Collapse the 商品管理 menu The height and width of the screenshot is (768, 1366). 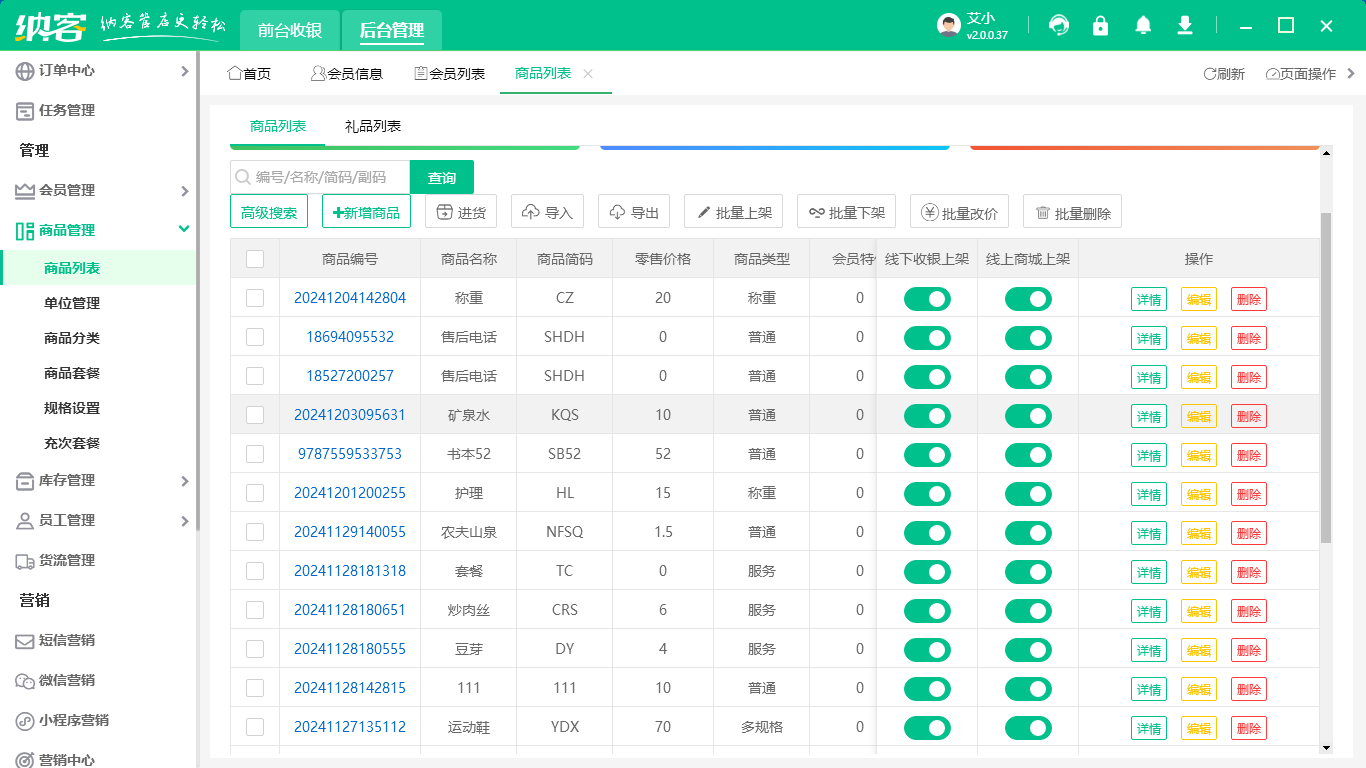click(x=184, y=229)
